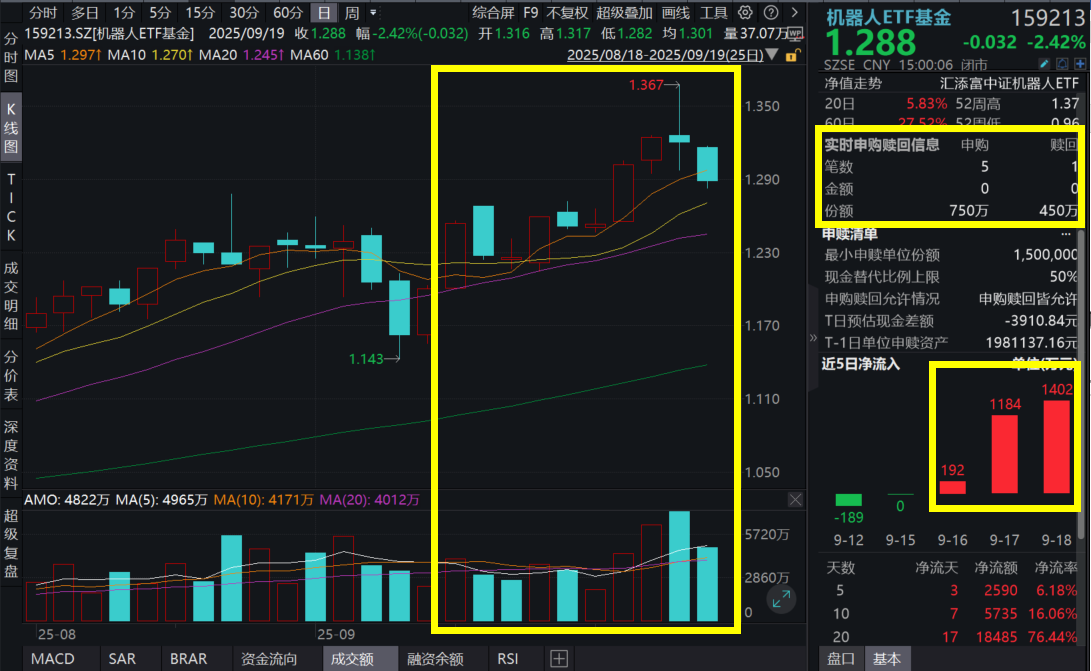Close the volume indicator sub-panel
Image resolution: width=1091 pixels, height=671 pixels.
795,499
